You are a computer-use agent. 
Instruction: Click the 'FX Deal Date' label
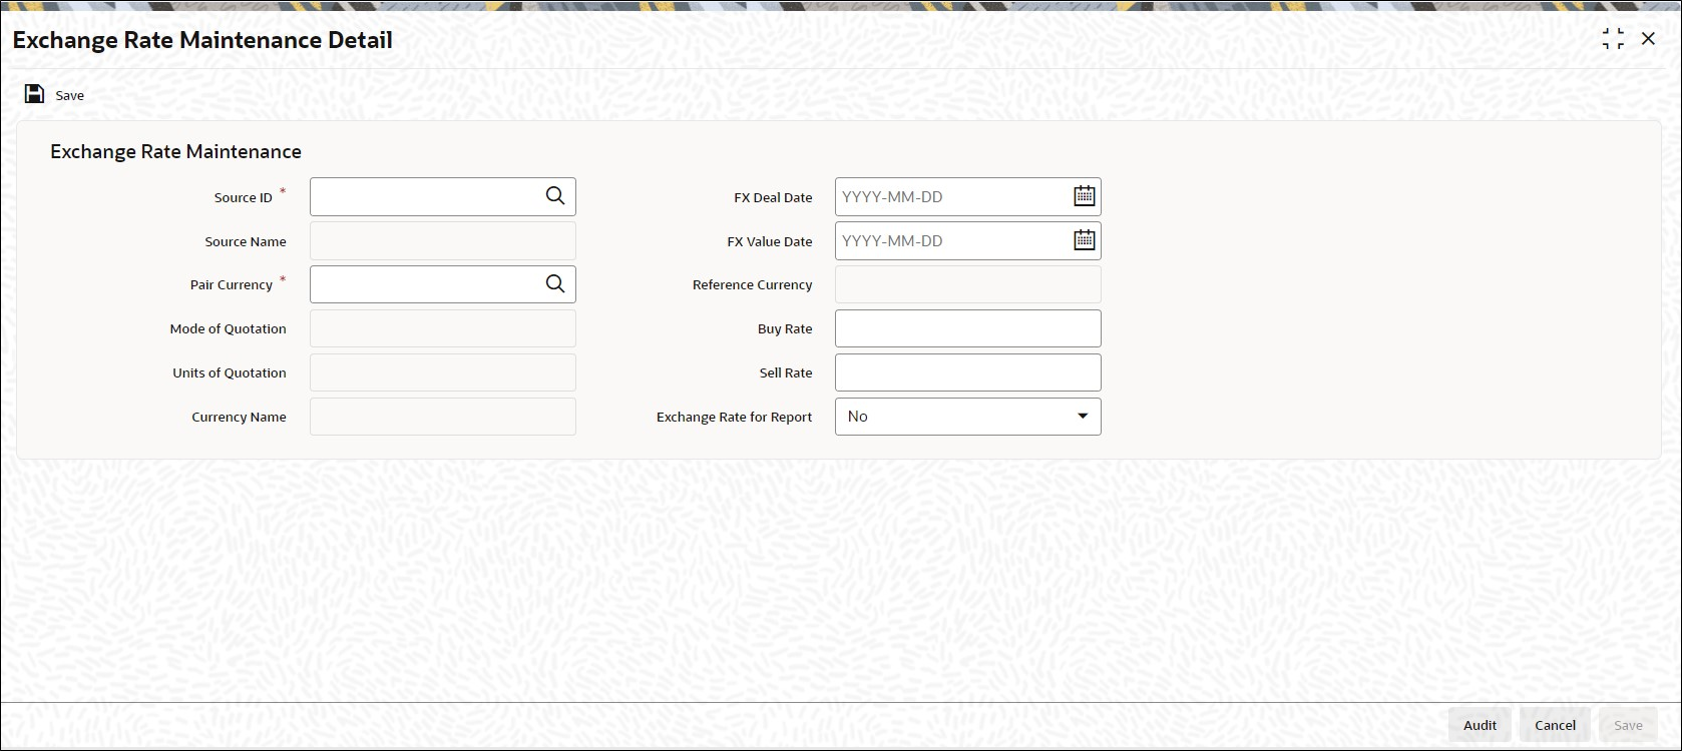(773, 198)
